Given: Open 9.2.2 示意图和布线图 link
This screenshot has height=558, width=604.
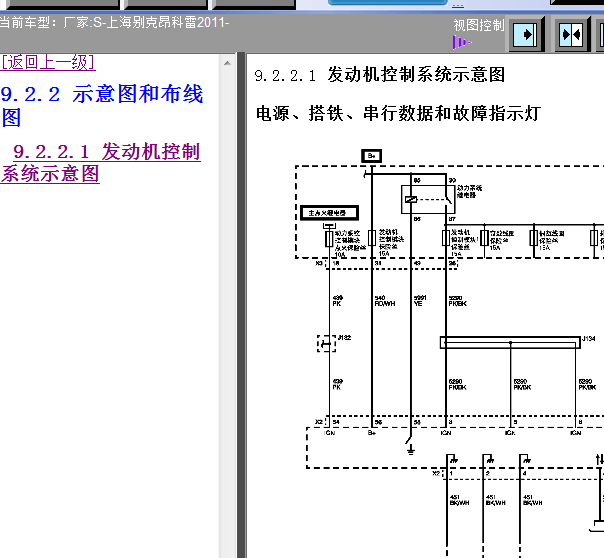Looking at the screenshot, I should (101, 106).
